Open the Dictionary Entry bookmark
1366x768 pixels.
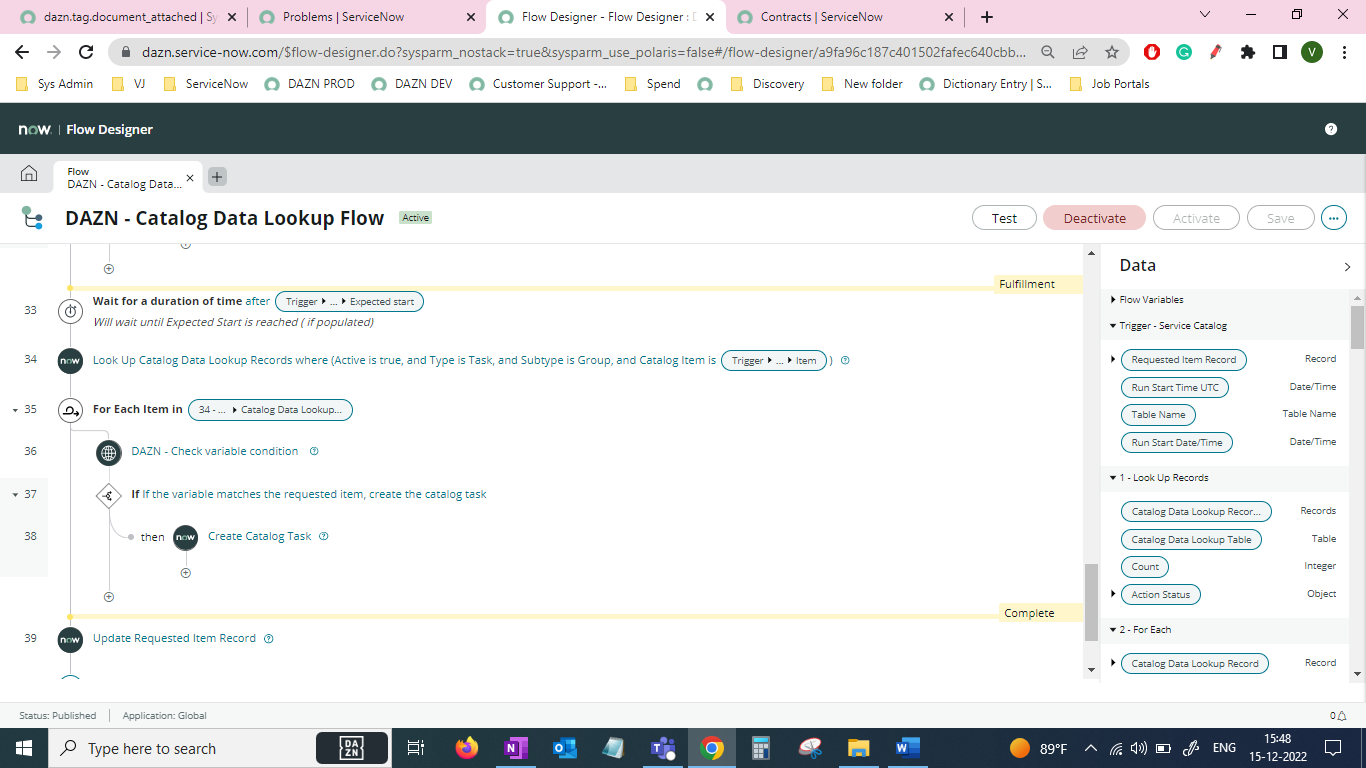click(985, 84)
